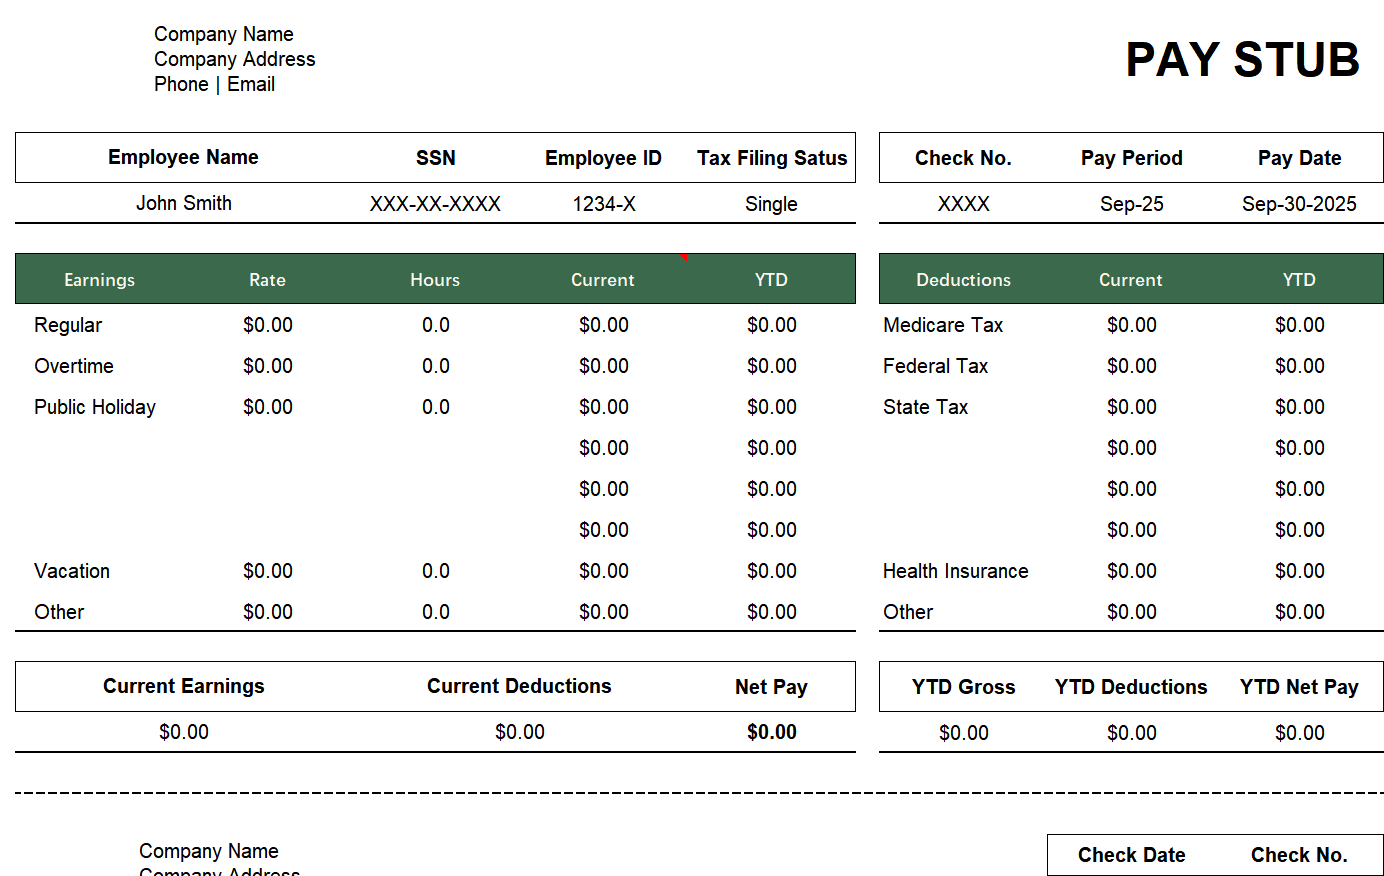The height and width of the screenshot is (876, 1384).
Task: Click the Federal Tax deduction label
Action: pos(935,366)
